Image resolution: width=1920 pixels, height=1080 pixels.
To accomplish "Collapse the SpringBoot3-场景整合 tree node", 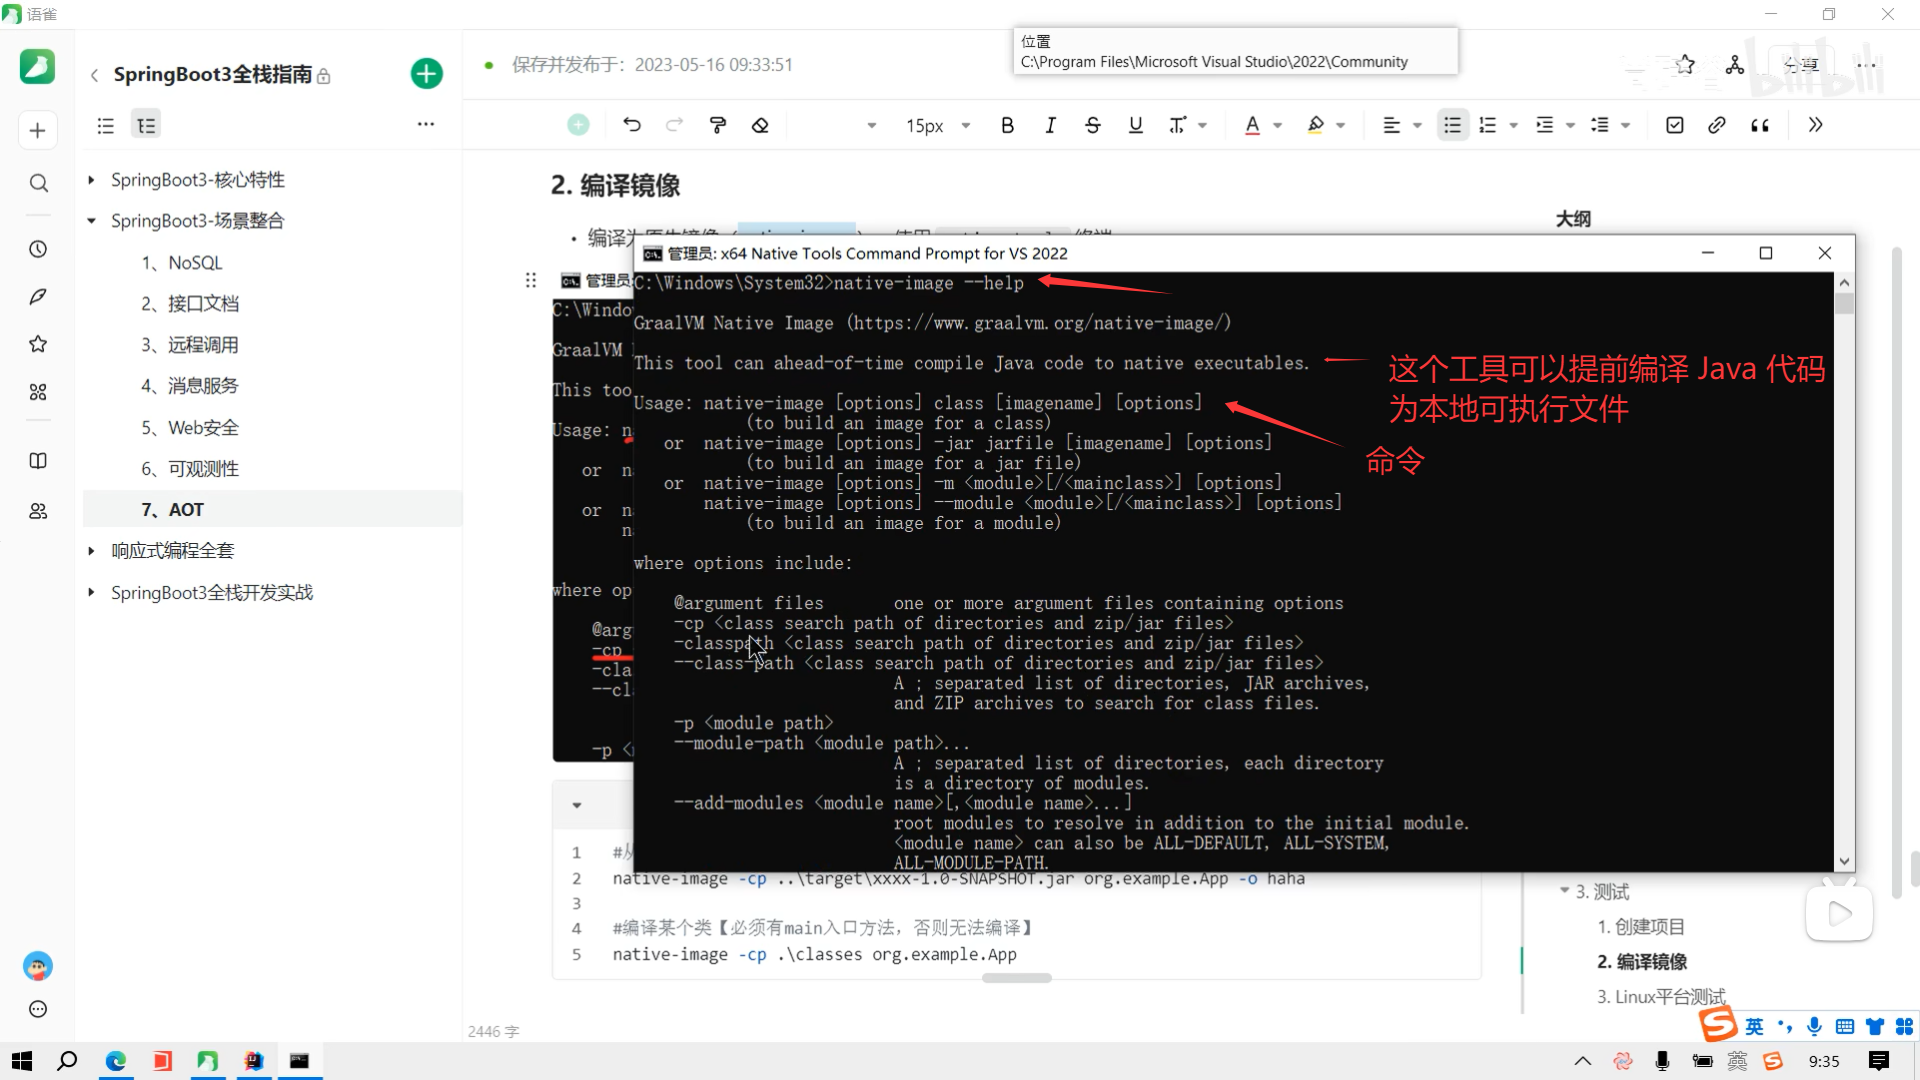I will [x=91, y=221].
